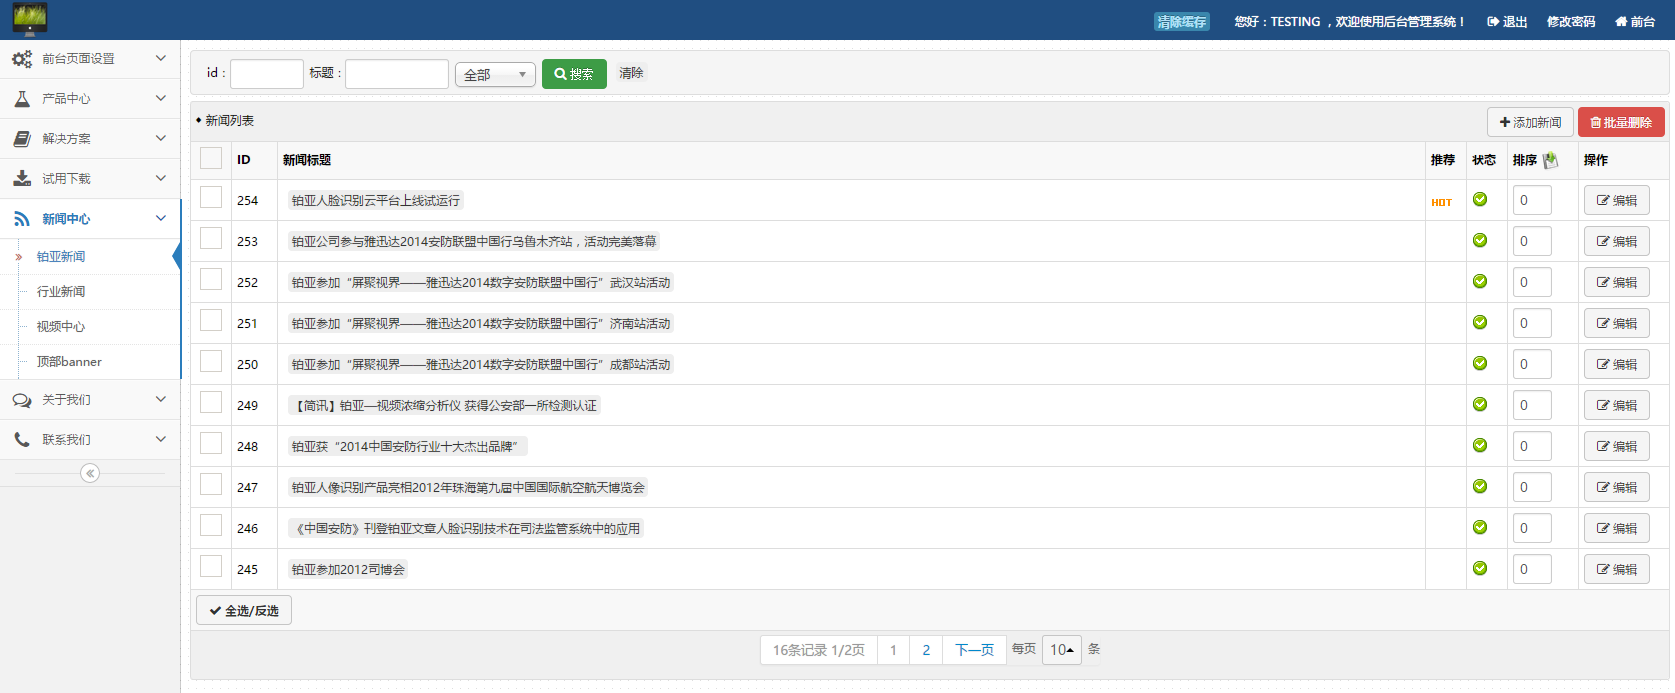Image resolution: width=1675 pixels, height=693 pixels.
Task: Expand the 关于我们 menu chevron
Action: pos(161,399)
